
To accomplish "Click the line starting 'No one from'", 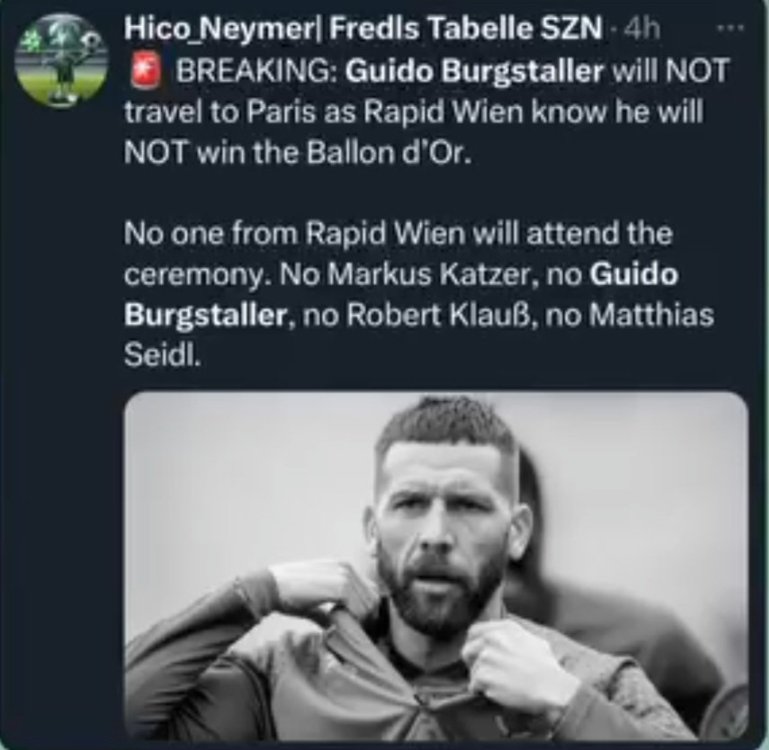I will tap(398, 236).
